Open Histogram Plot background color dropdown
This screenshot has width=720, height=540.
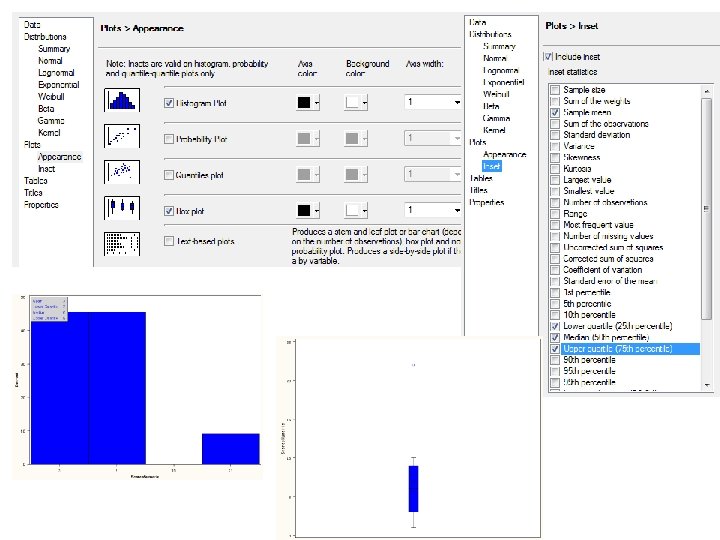(x=365, y=102)
